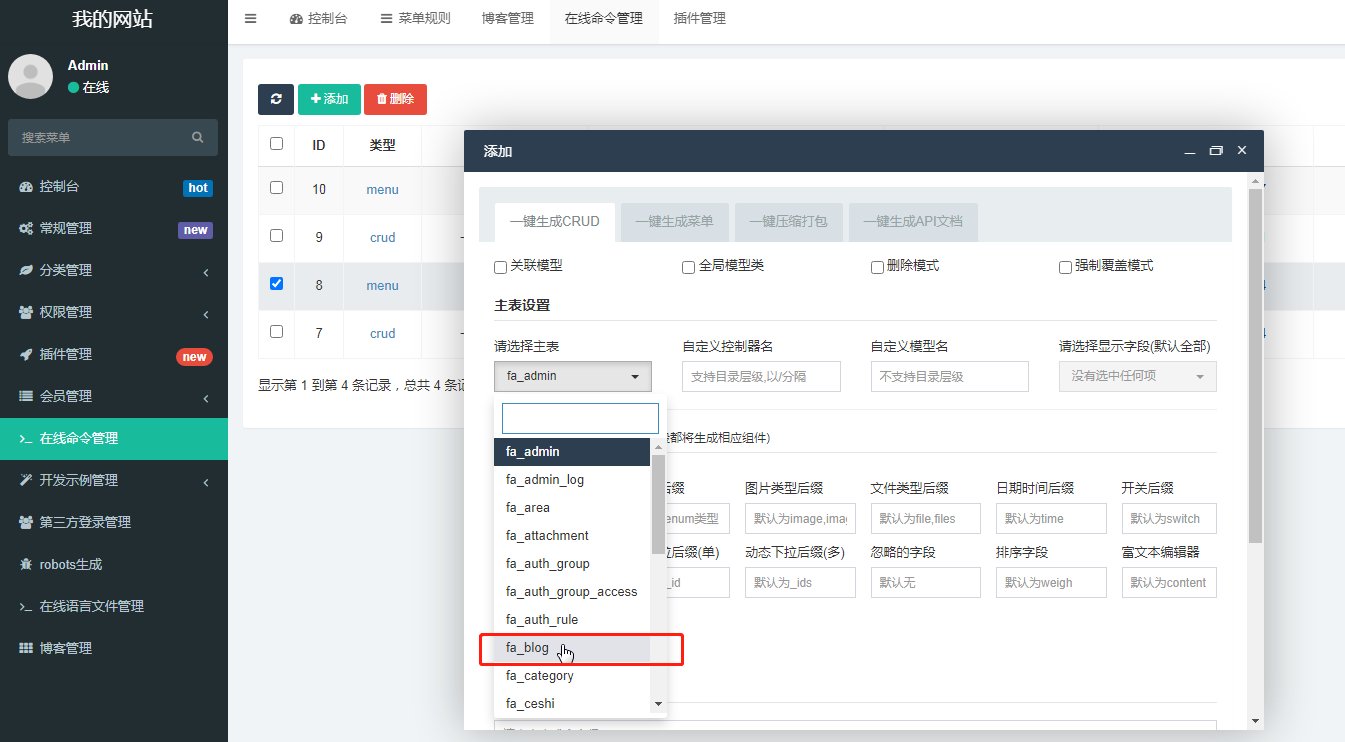Uncheck the selected checkbox for row ID 8
The height and width of the screenshot is (742, 1345).
[276, 284]
